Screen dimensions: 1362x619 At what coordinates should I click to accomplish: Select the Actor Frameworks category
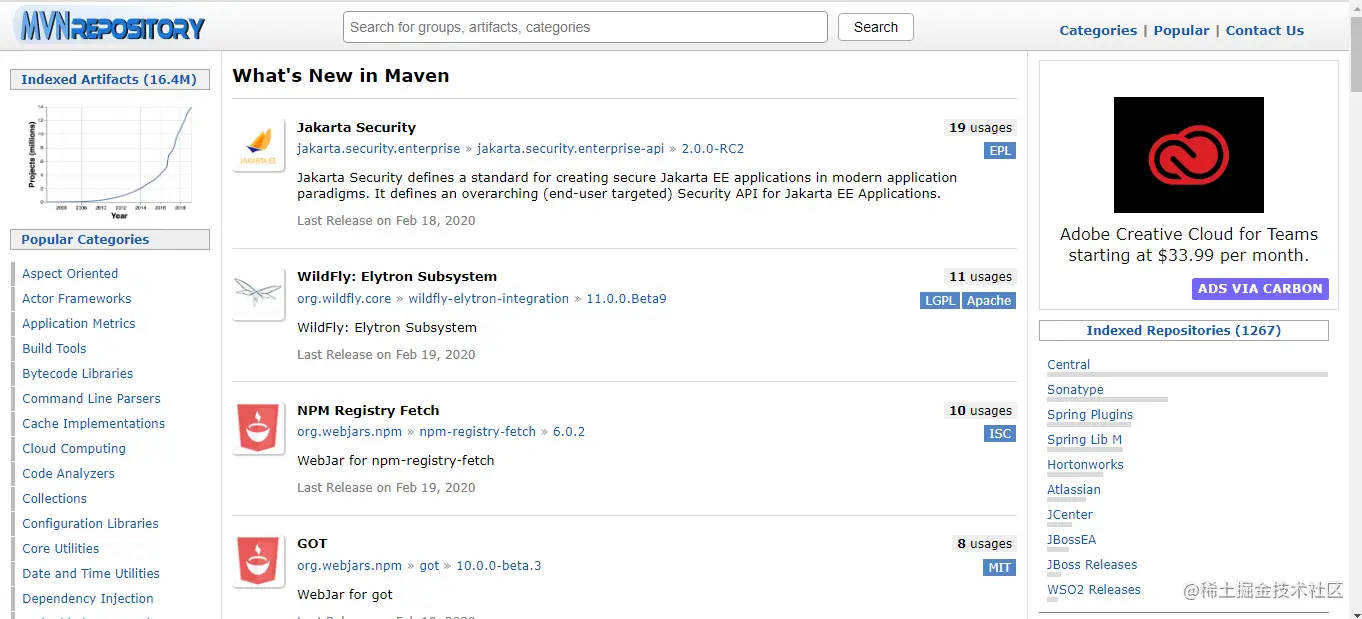[x=77, y=298]
